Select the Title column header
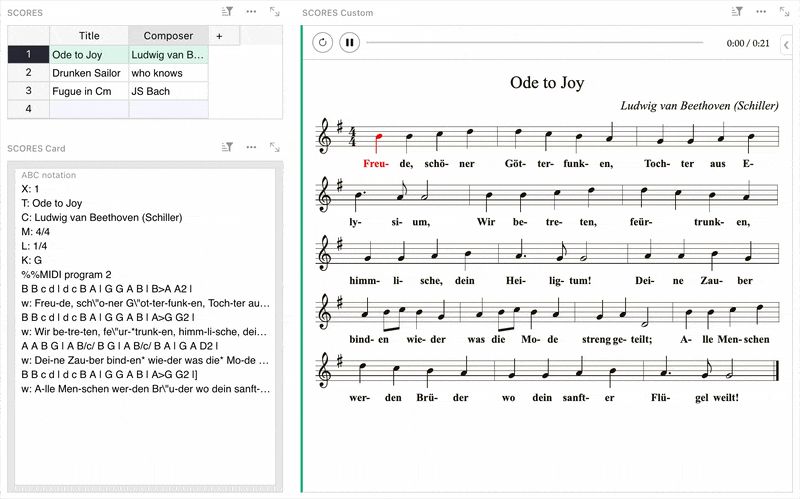The height and width of the screenshot is (499, 800). [89, 36]
